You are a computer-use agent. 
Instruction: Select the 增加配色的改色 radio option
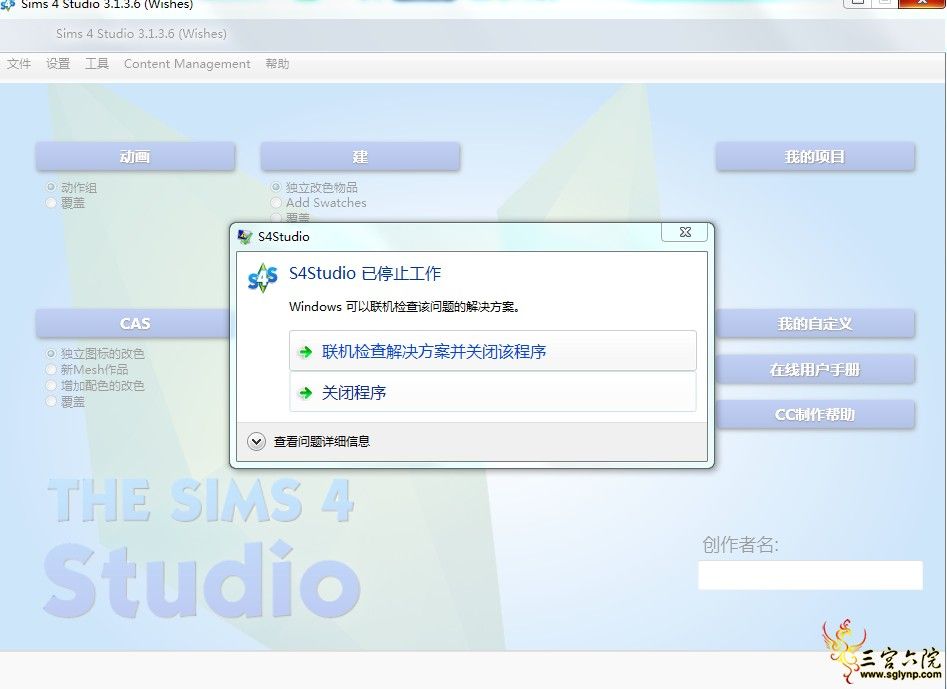[x=51, y=385]
